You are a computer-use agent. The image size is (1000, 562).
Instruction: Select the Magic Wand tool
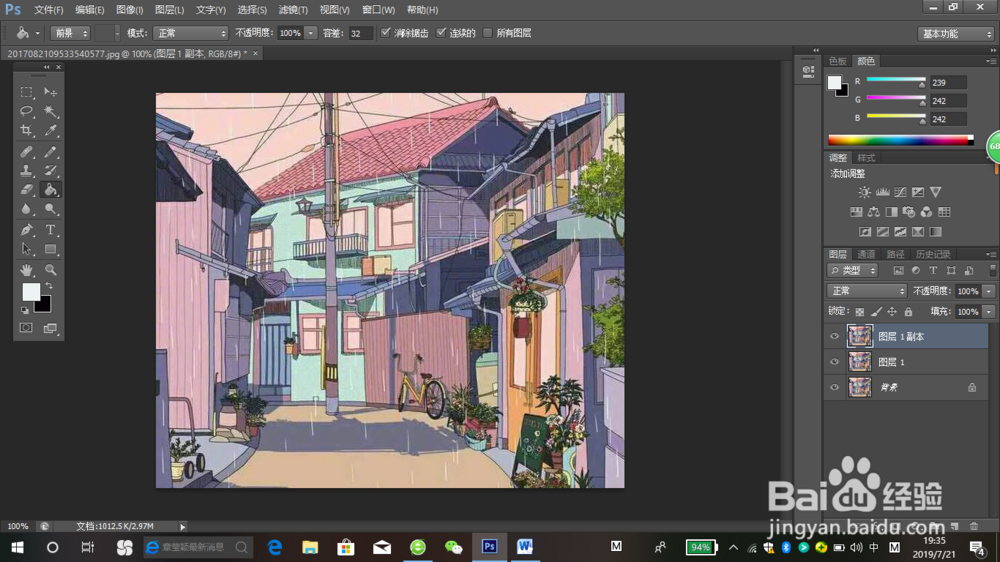point(50,111)
